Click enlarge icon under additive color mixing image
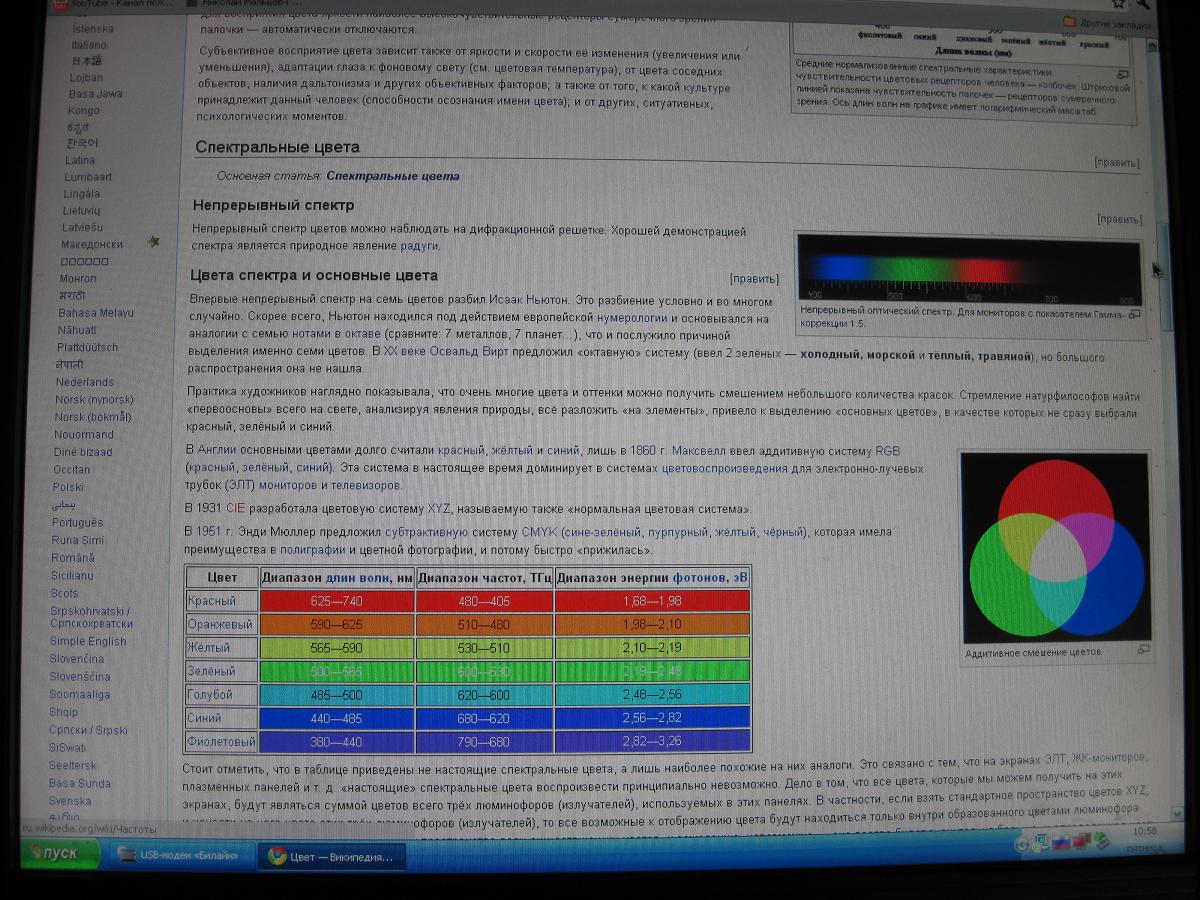 (x=1143, y=650)
